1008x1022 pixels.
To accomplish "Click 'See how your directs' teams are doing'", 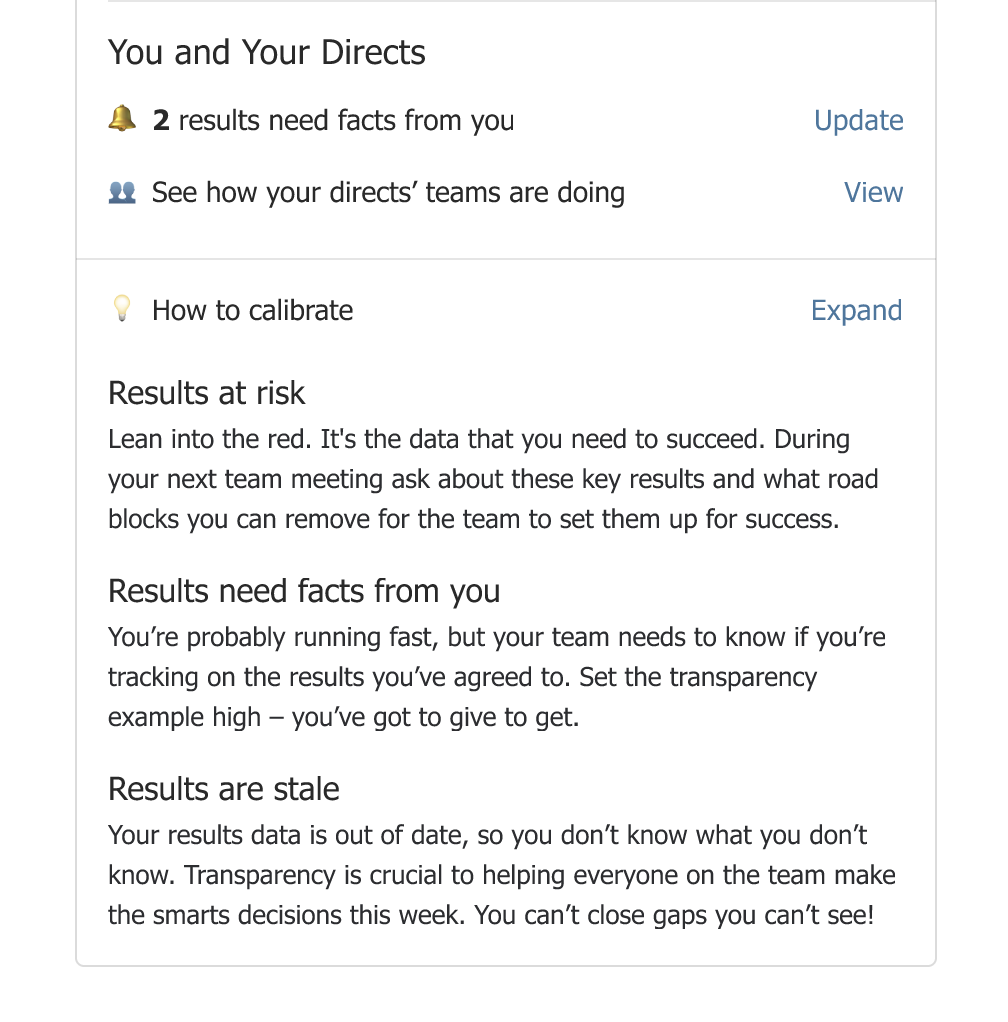I will (x=388, y=193).
